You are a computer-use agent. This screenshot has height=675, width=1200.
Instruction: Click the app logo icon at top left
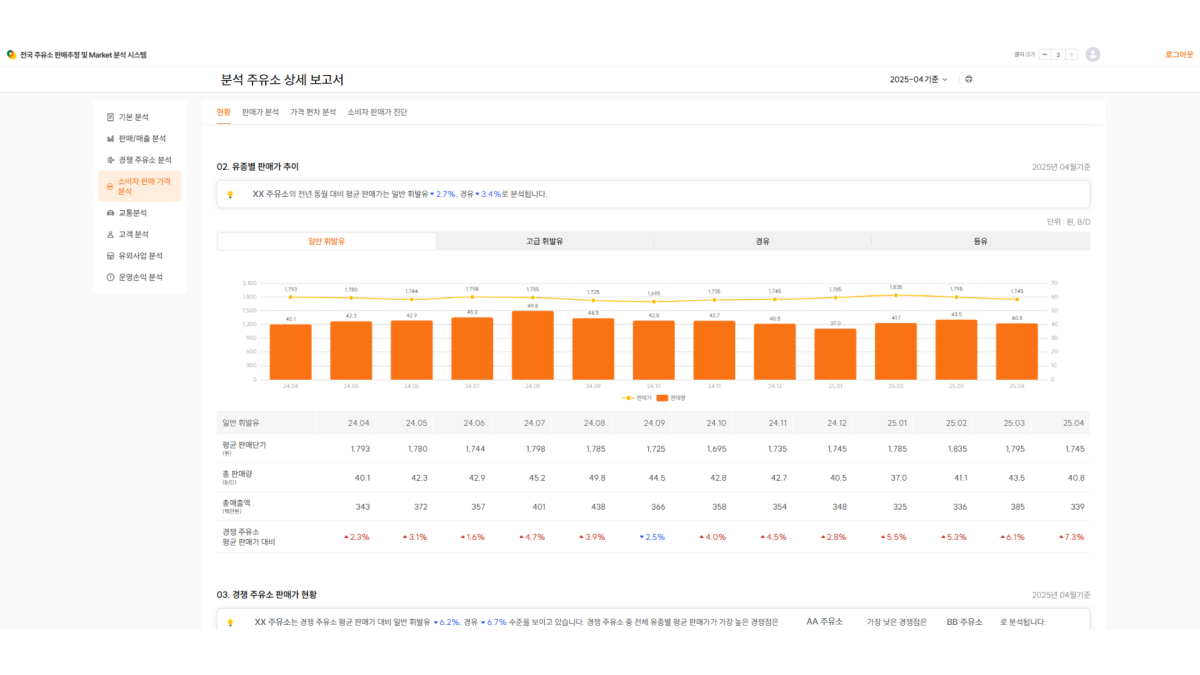pos(11,55)
